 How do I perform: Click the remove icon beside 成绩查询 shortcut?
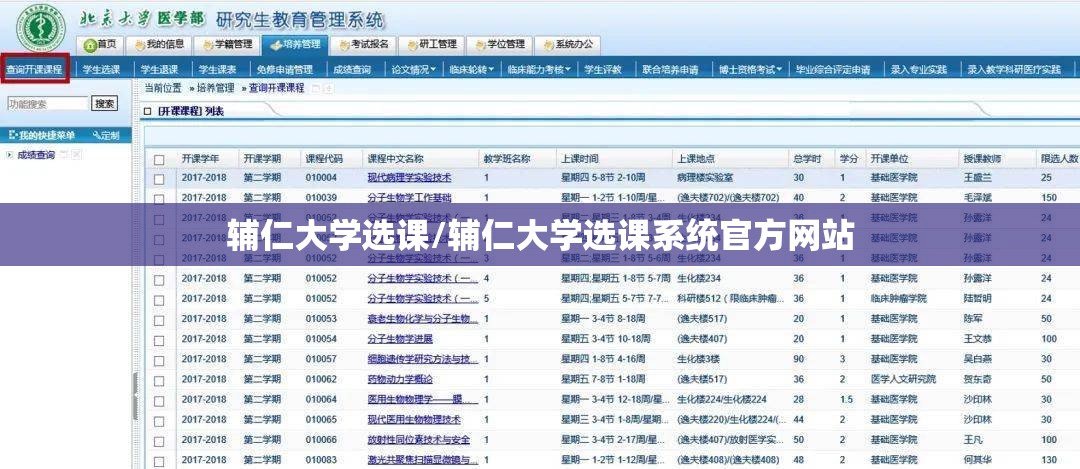(x=76, y=155)
